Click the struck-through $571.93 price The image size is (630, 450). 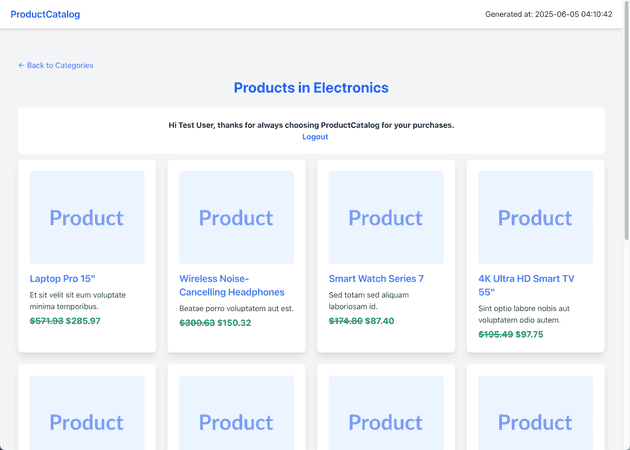point(47,321)
